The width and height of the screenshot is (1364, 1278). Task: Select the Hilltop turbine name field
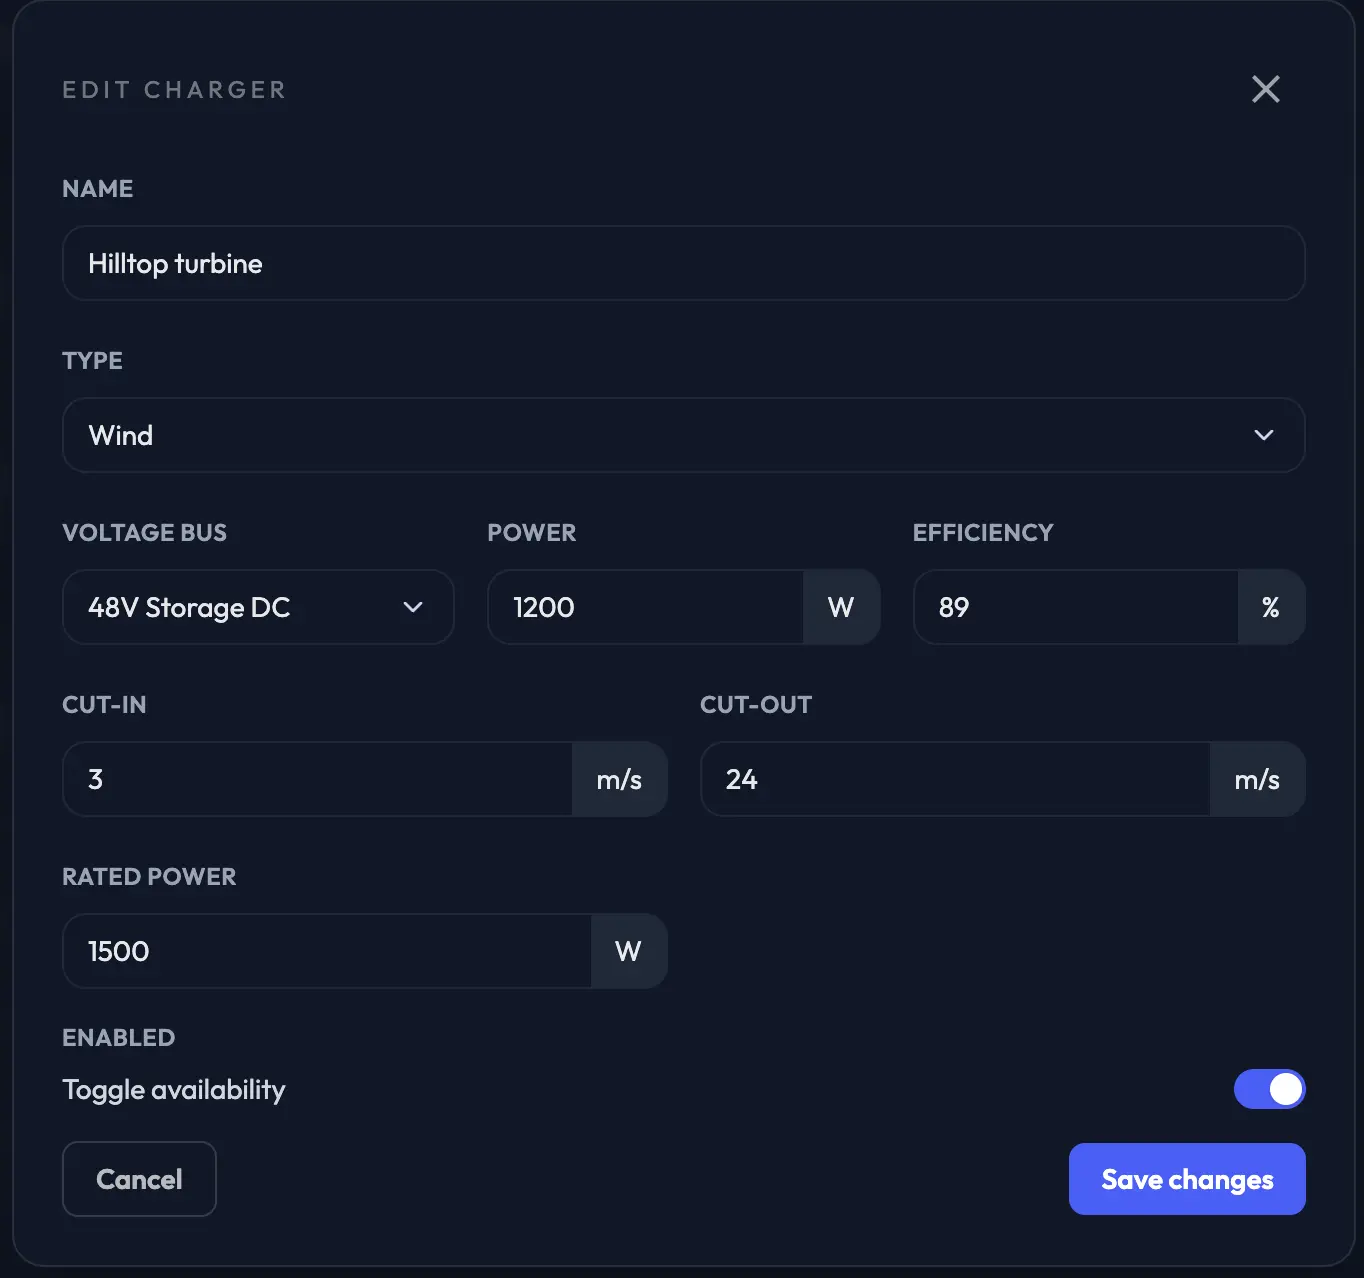(683, 263)
